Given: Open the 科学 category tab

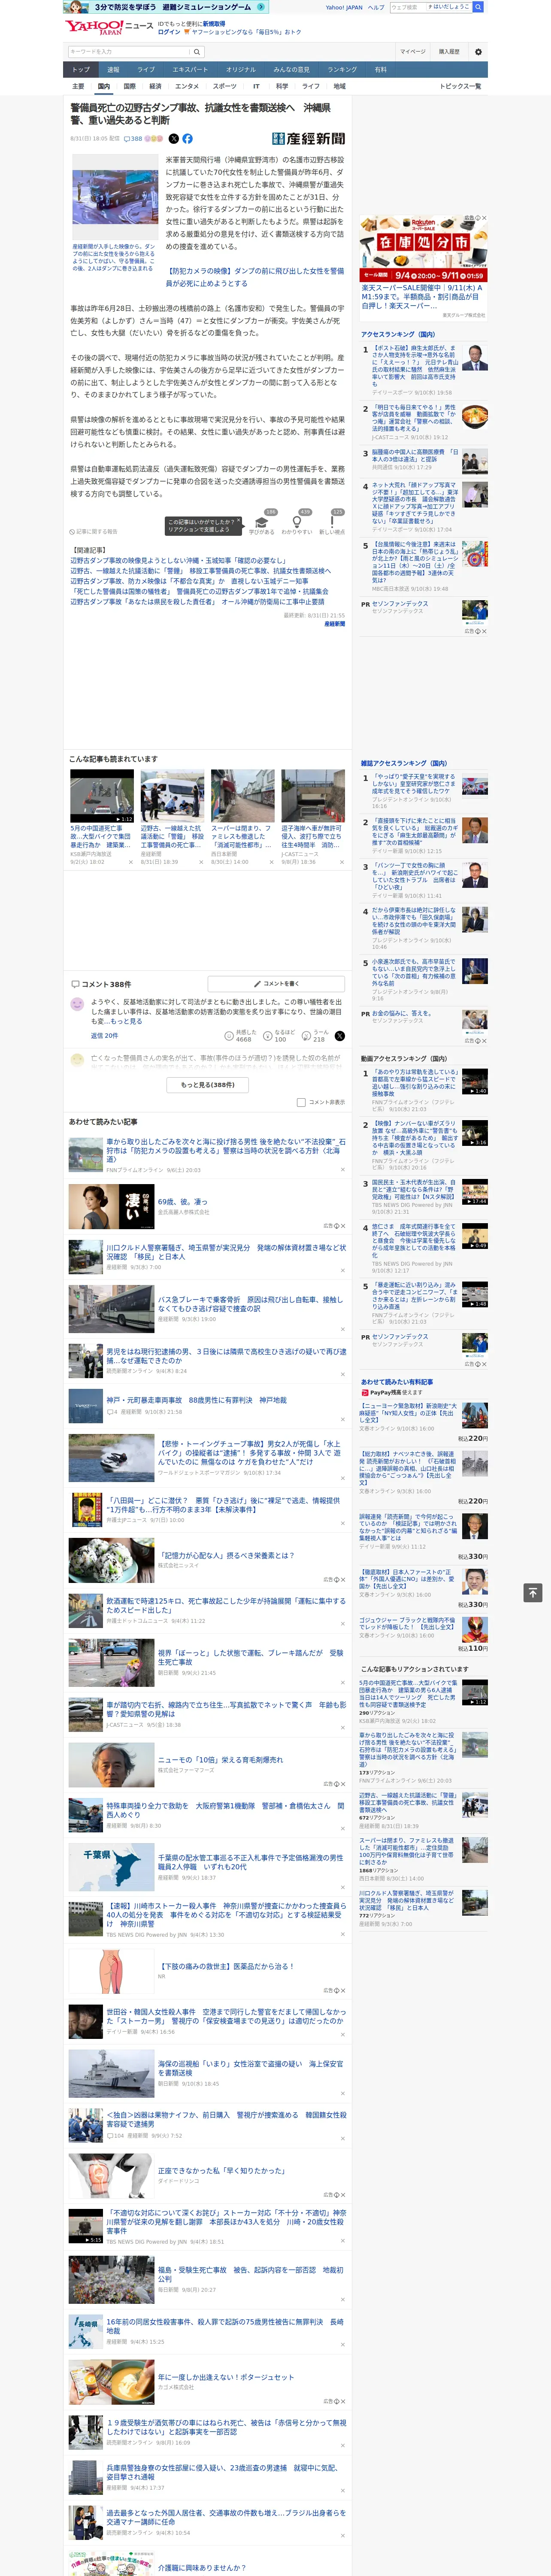Looking at the screenshot, I should click(x=282, y=86).
